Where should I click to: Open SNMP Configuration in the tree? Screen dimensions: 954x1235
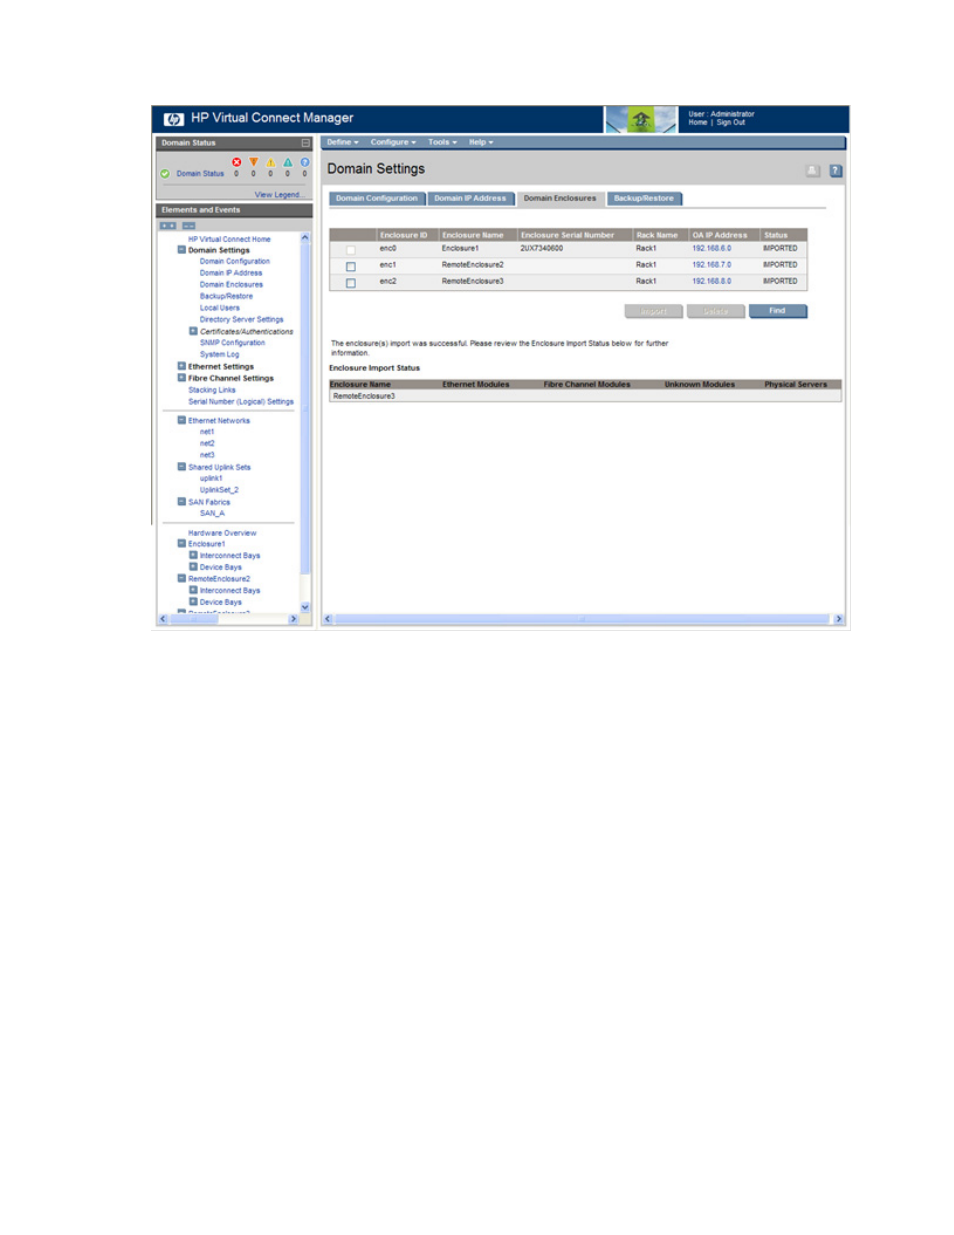pos(232,343)
